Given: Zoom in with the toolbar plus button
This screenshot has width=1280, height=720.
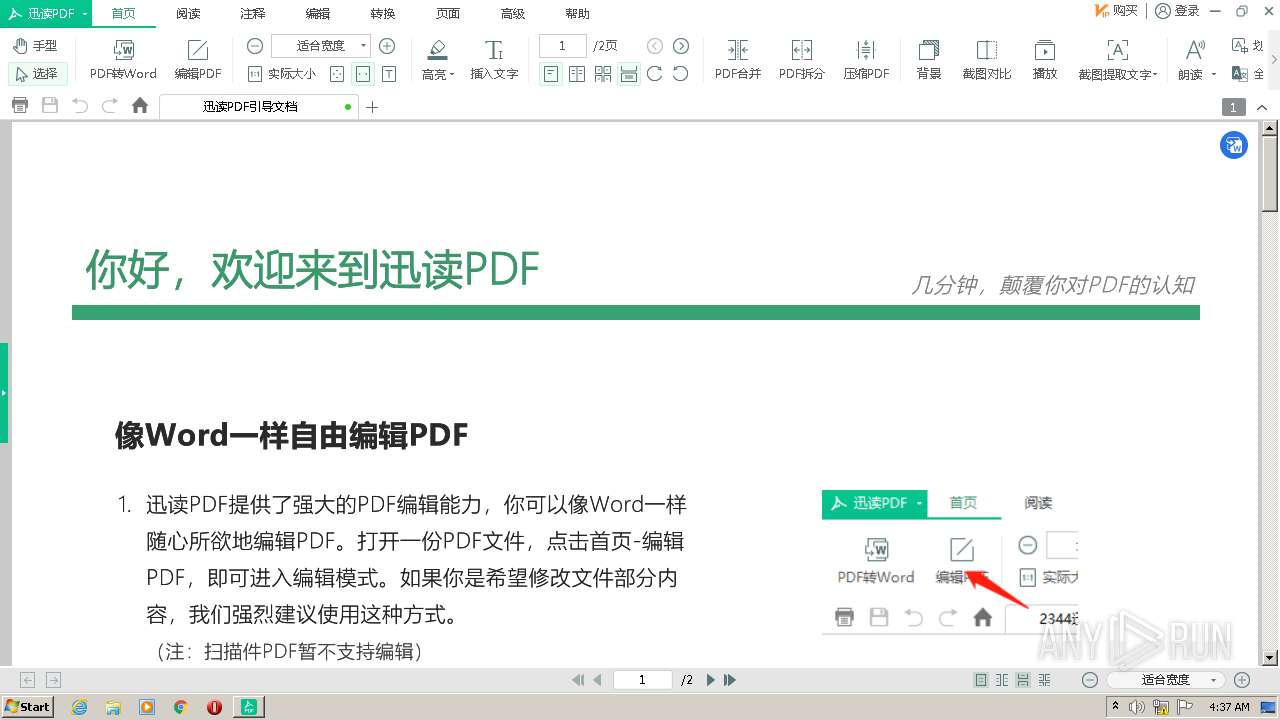Looking at the screenshot, I should click(x=387, y=46).
